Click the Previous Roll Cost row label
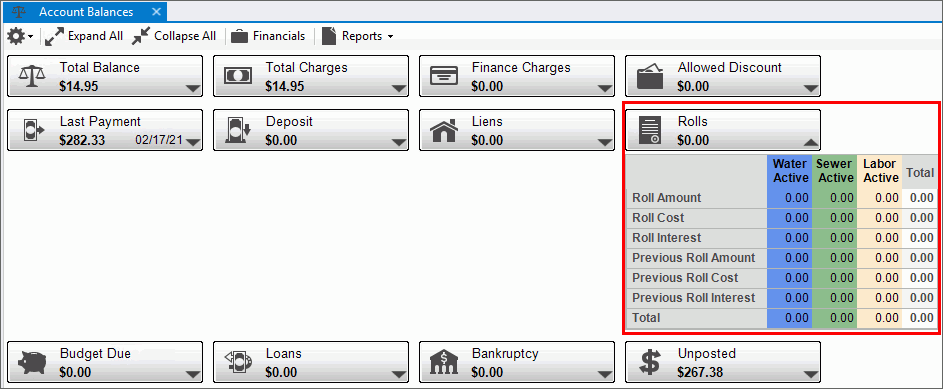This screenshot has height=389, width=943. 685,278
